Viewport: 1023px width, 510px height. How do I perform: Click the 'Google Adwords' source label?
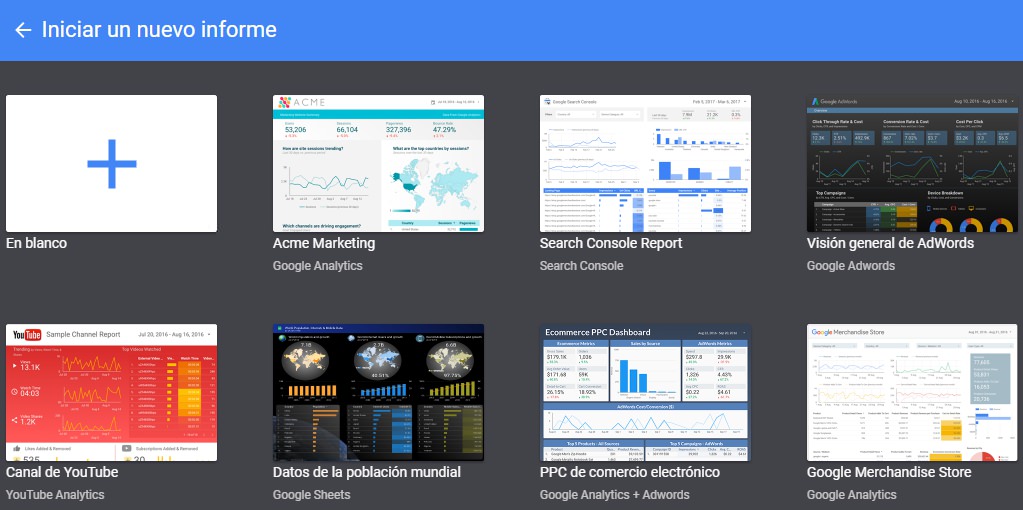851,266
